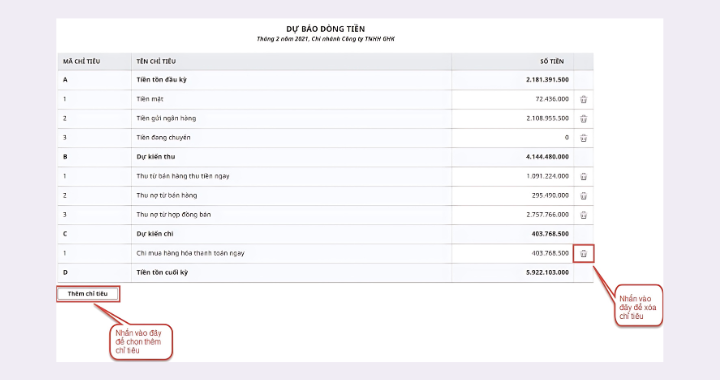Delete the Tiền gửi ngân hàng row

point(583,118)
